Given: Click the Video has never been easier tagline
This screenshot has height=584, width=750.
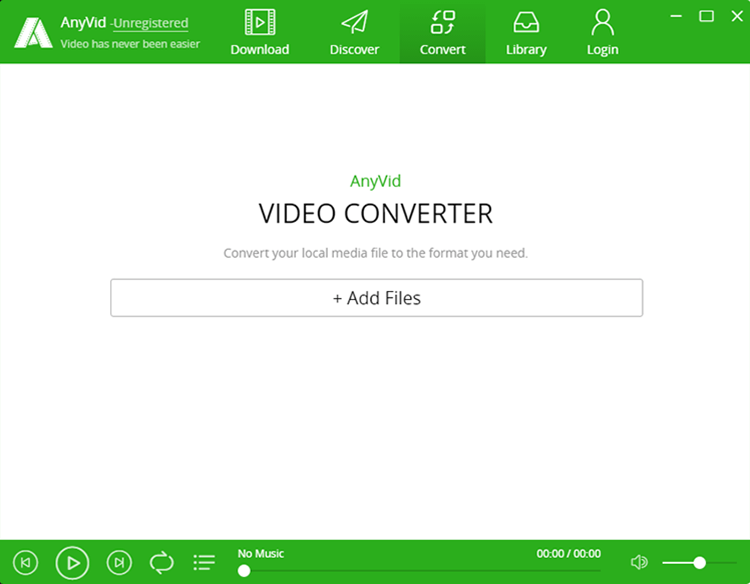Looking at the screenshot, I should pyautogui.click(x=130, y=44).
